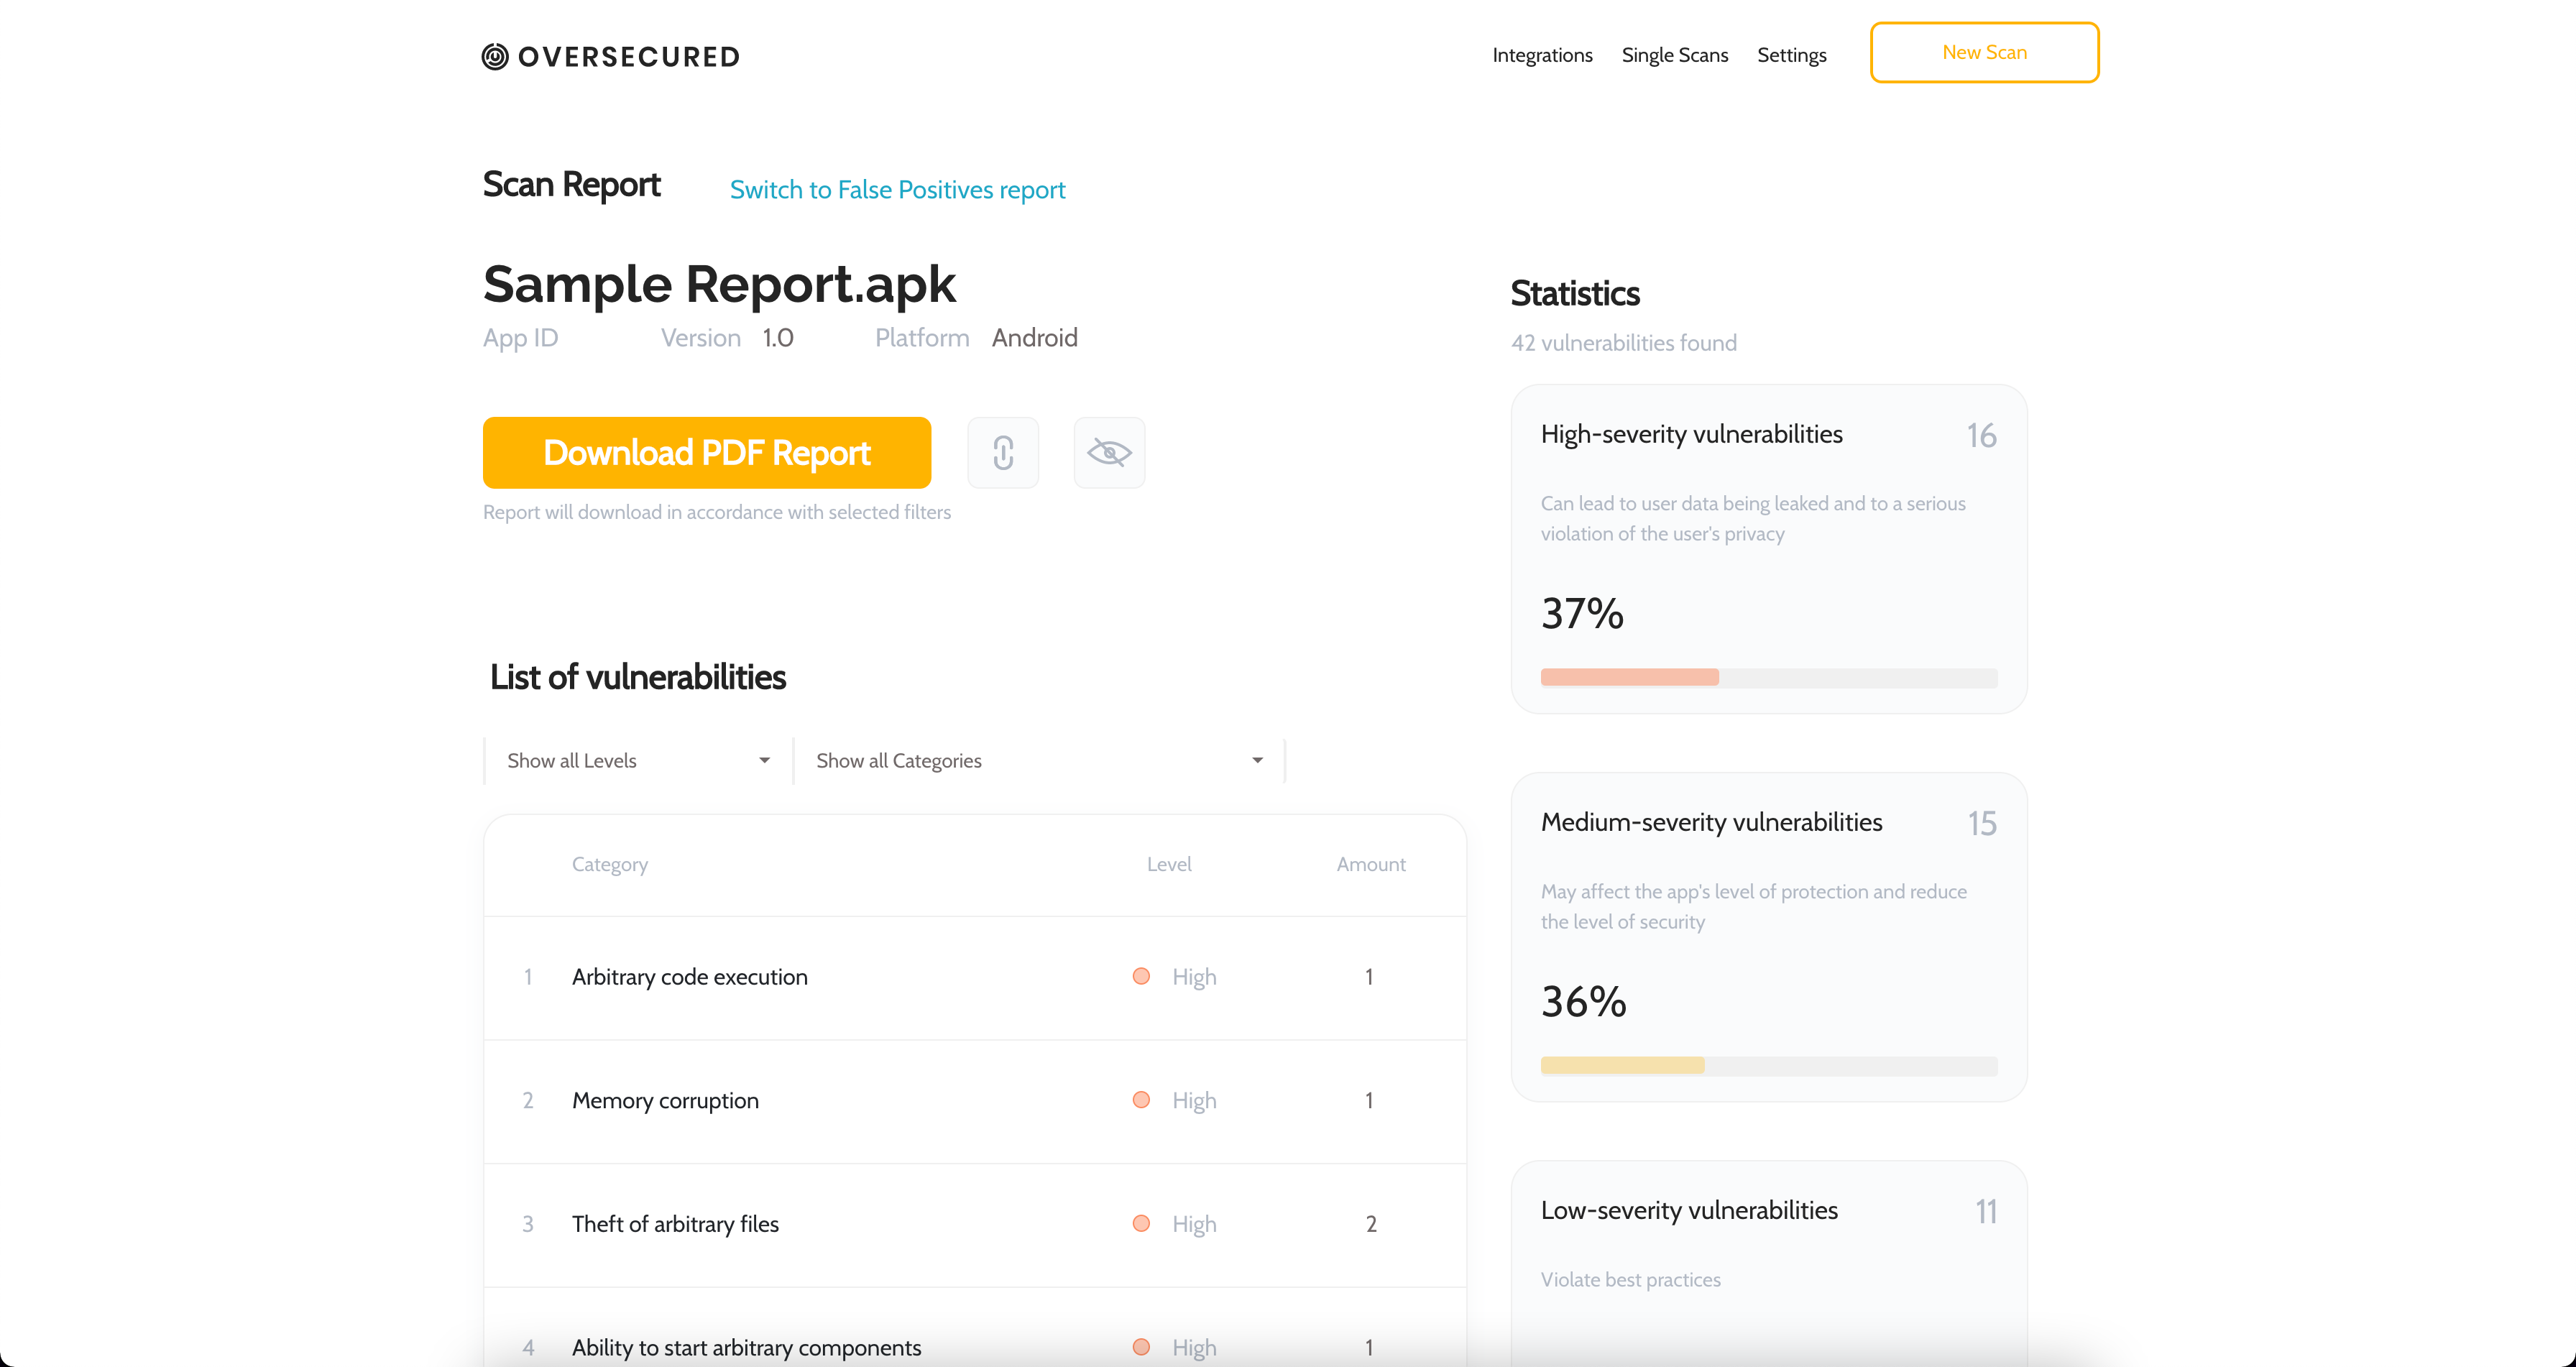This screenshot has height=1367, width=2576.
Task: Go to Single Scans page
Action: (x=1674, y=55)
